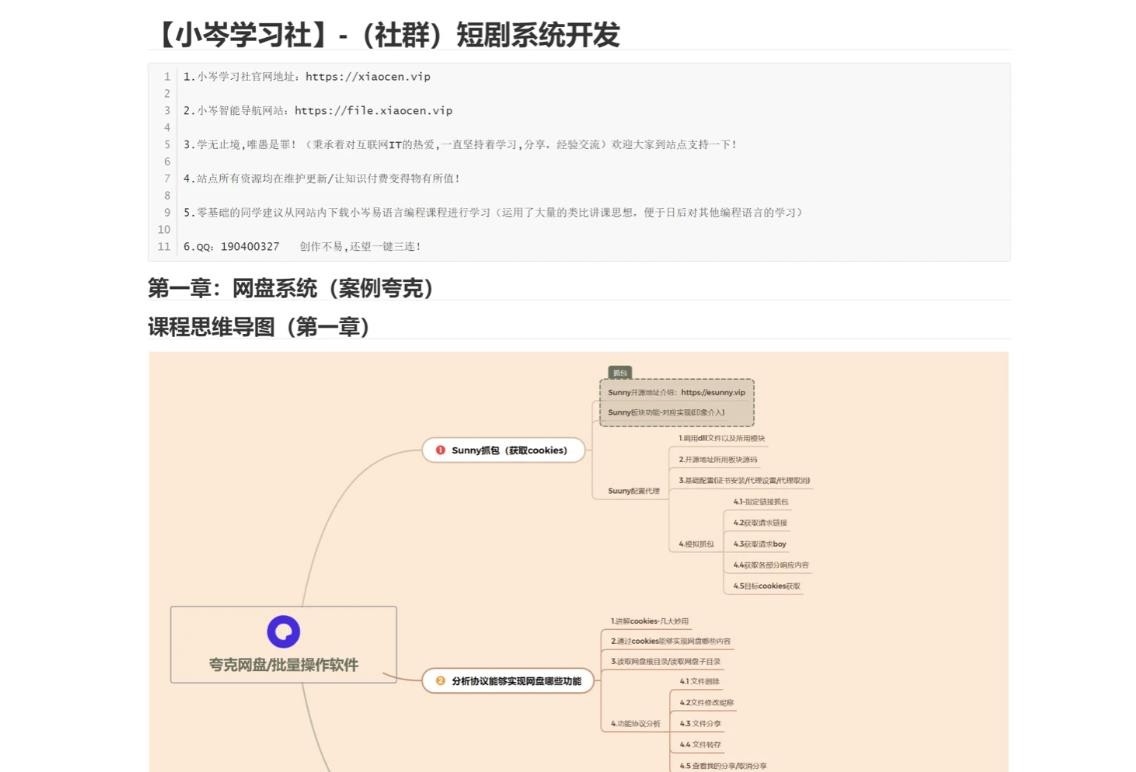Click the 4.5目标cookies获取 leaf node
This screenshot has width=1136, height=772.
tap(766, 586)
